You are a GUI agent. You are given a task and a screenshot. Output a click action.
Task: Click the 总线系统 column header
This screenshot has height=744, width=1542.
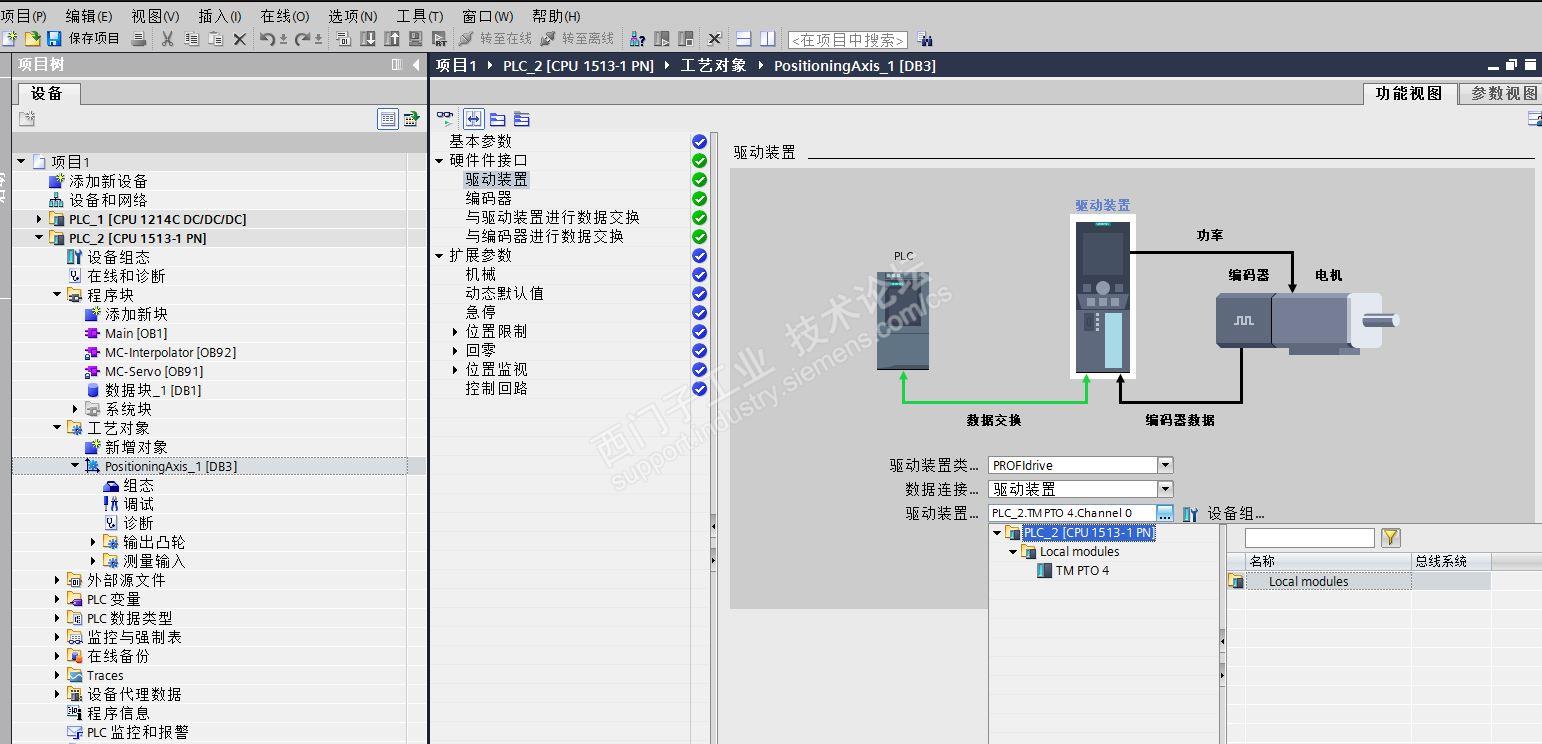pos(1451,562)
